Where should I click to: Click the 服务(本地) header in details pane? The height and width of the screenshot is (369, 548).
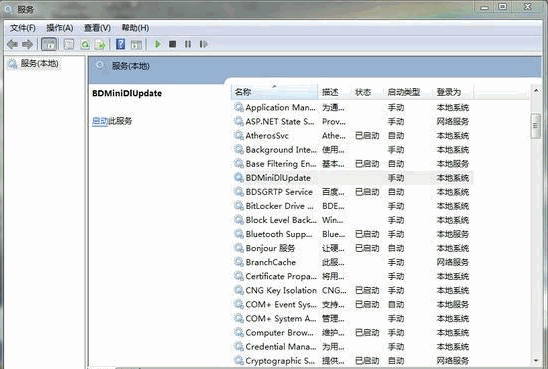coord(131,66)
